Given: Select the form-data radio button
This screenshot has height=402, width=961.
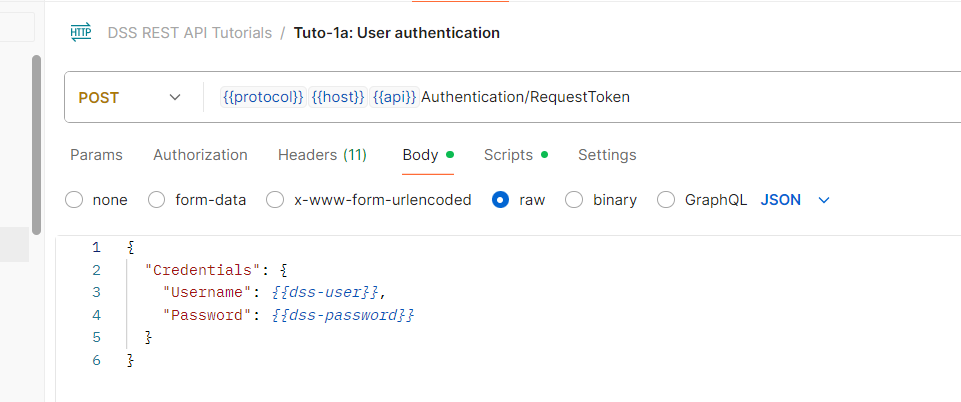Looking at the screenshot, I should tap(157, 200).
